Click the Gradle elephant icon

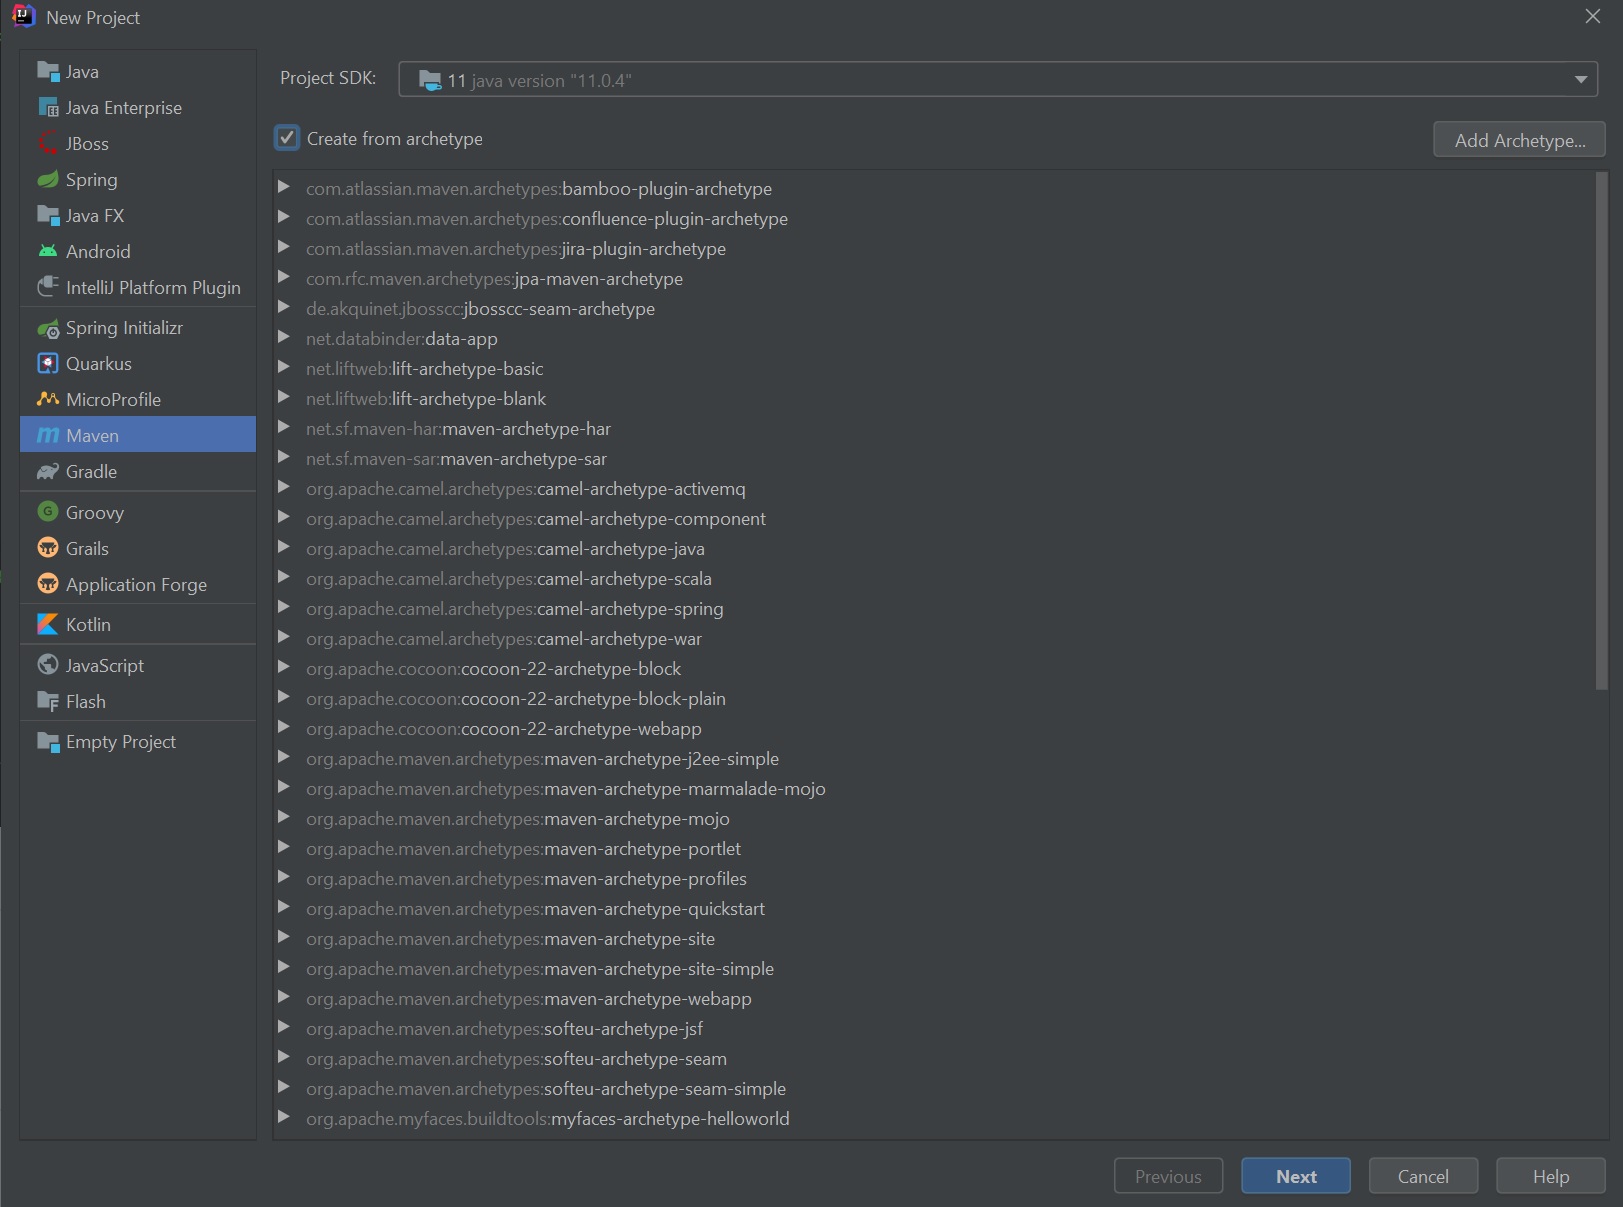click(x=47, y=472)
